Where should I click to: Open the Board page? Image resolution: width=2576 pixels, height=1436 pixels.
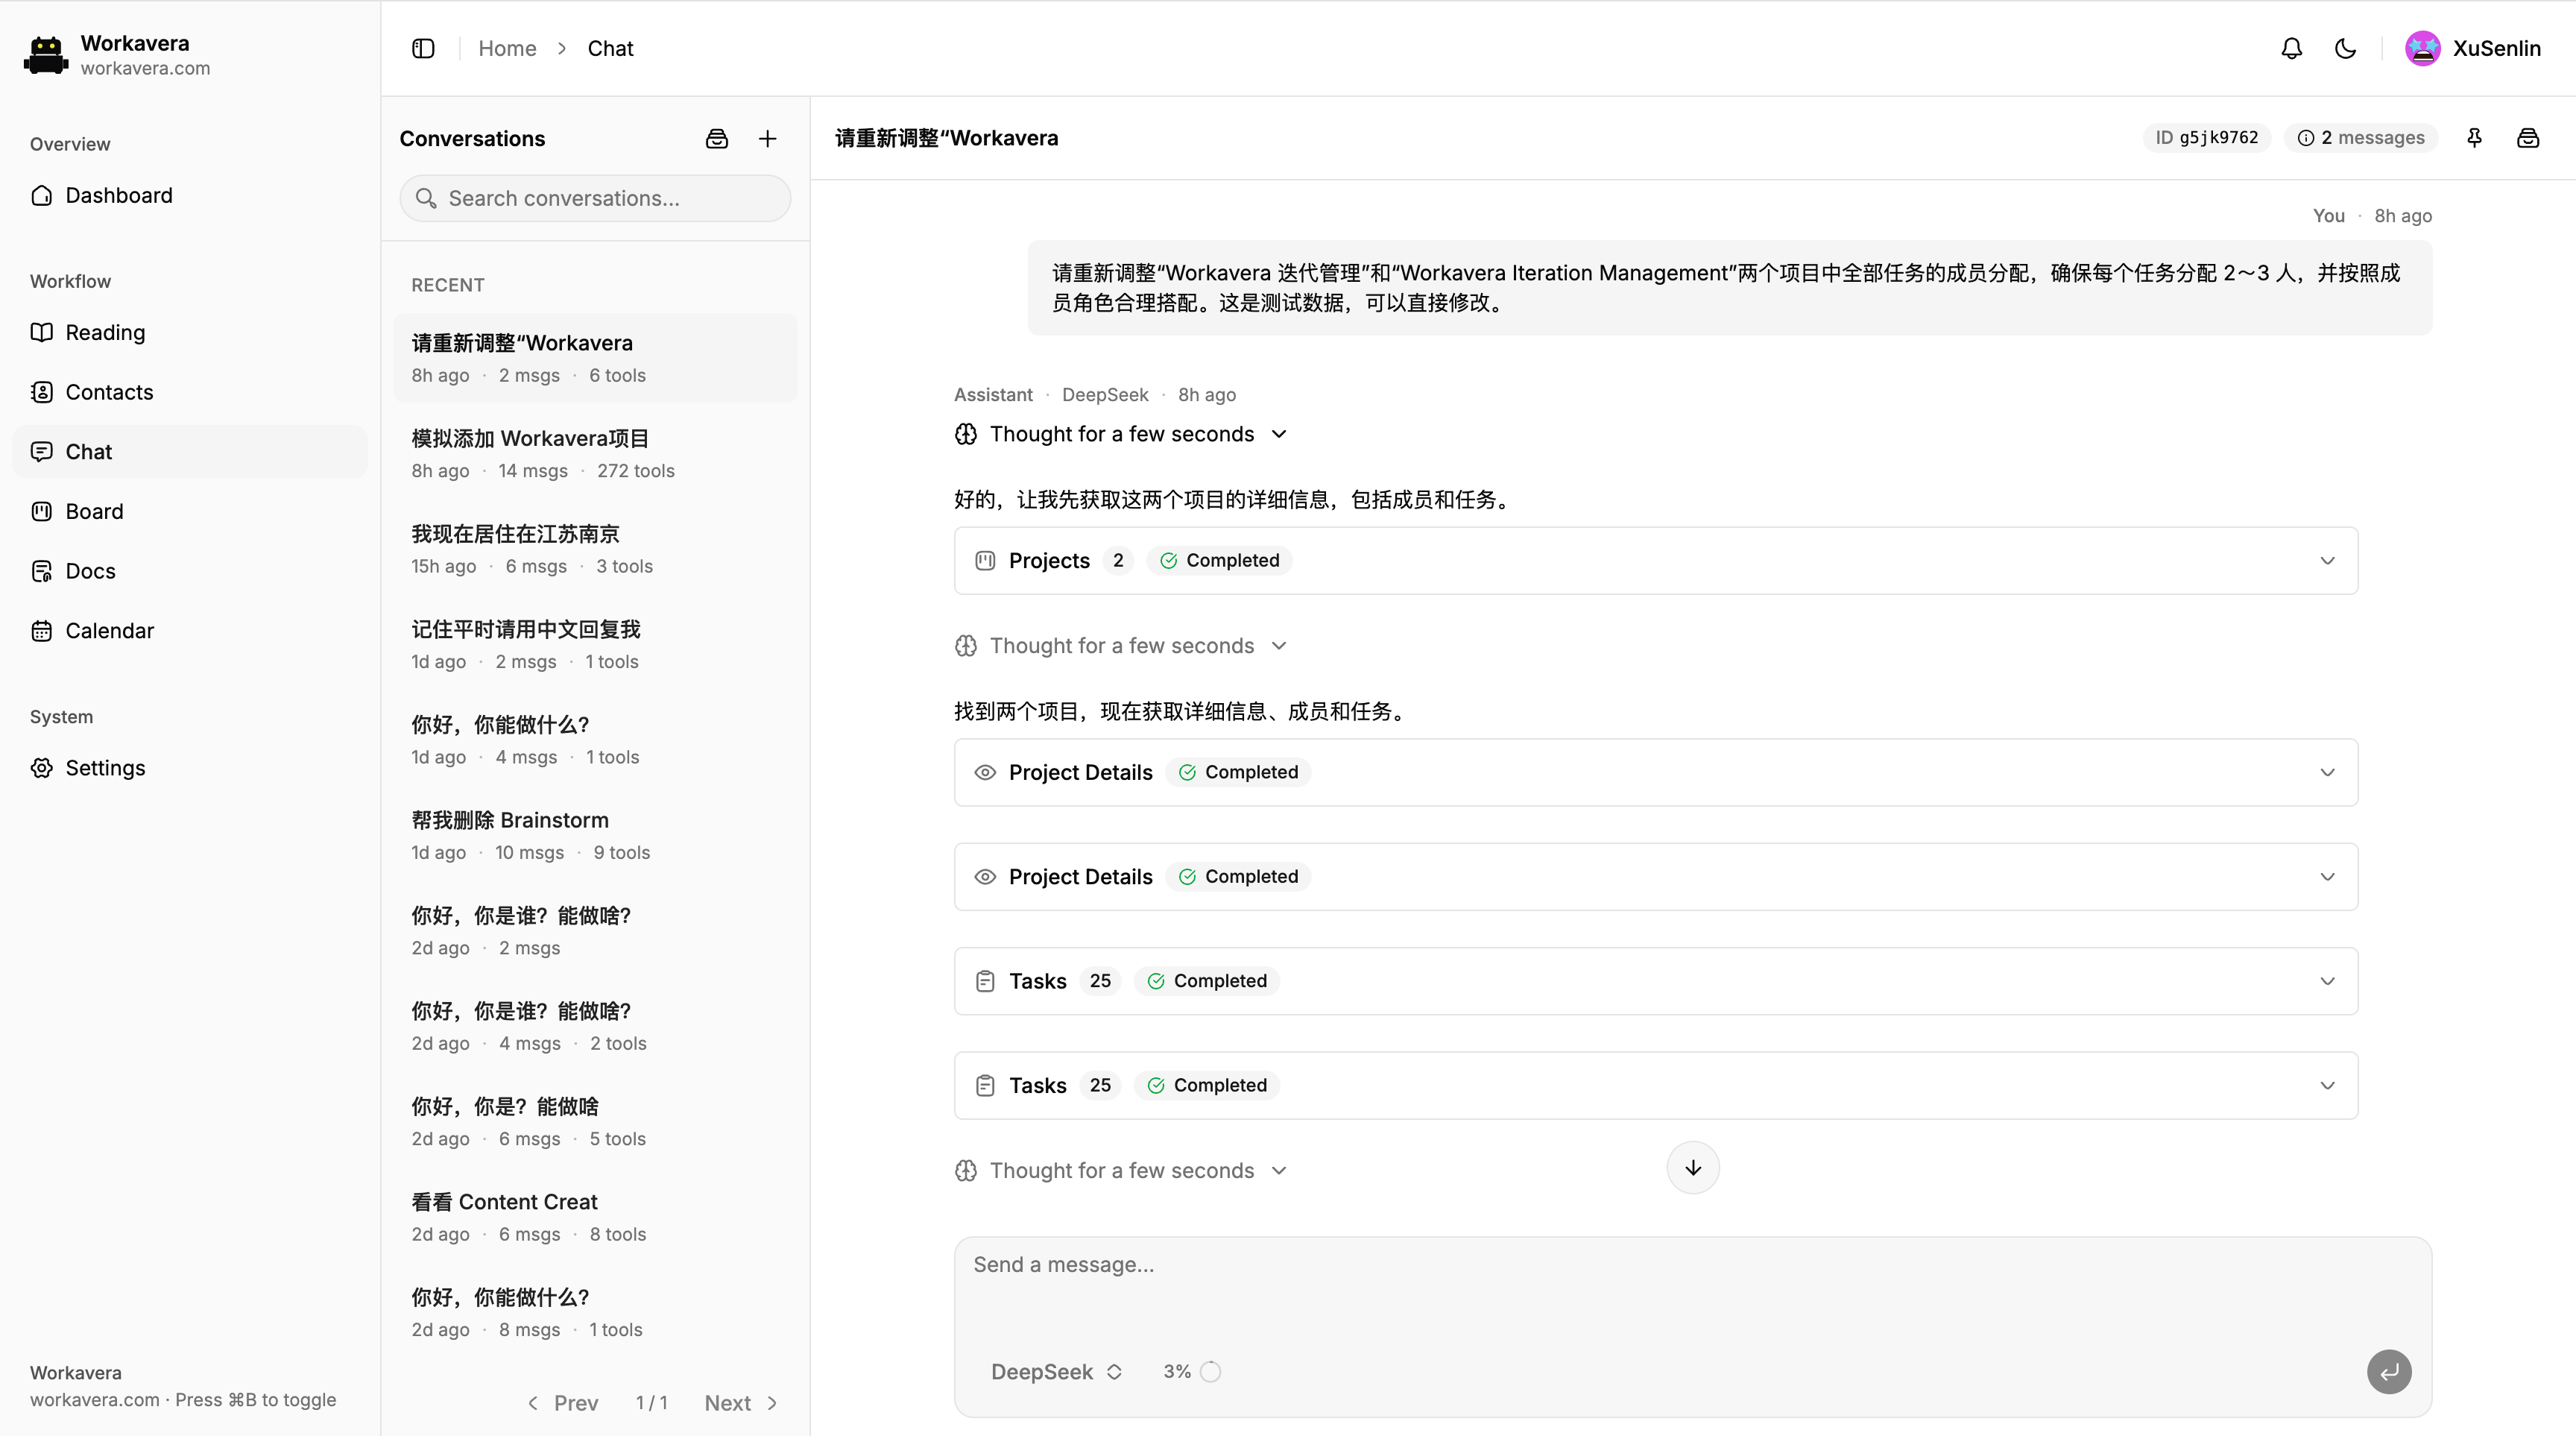point(190,511)
